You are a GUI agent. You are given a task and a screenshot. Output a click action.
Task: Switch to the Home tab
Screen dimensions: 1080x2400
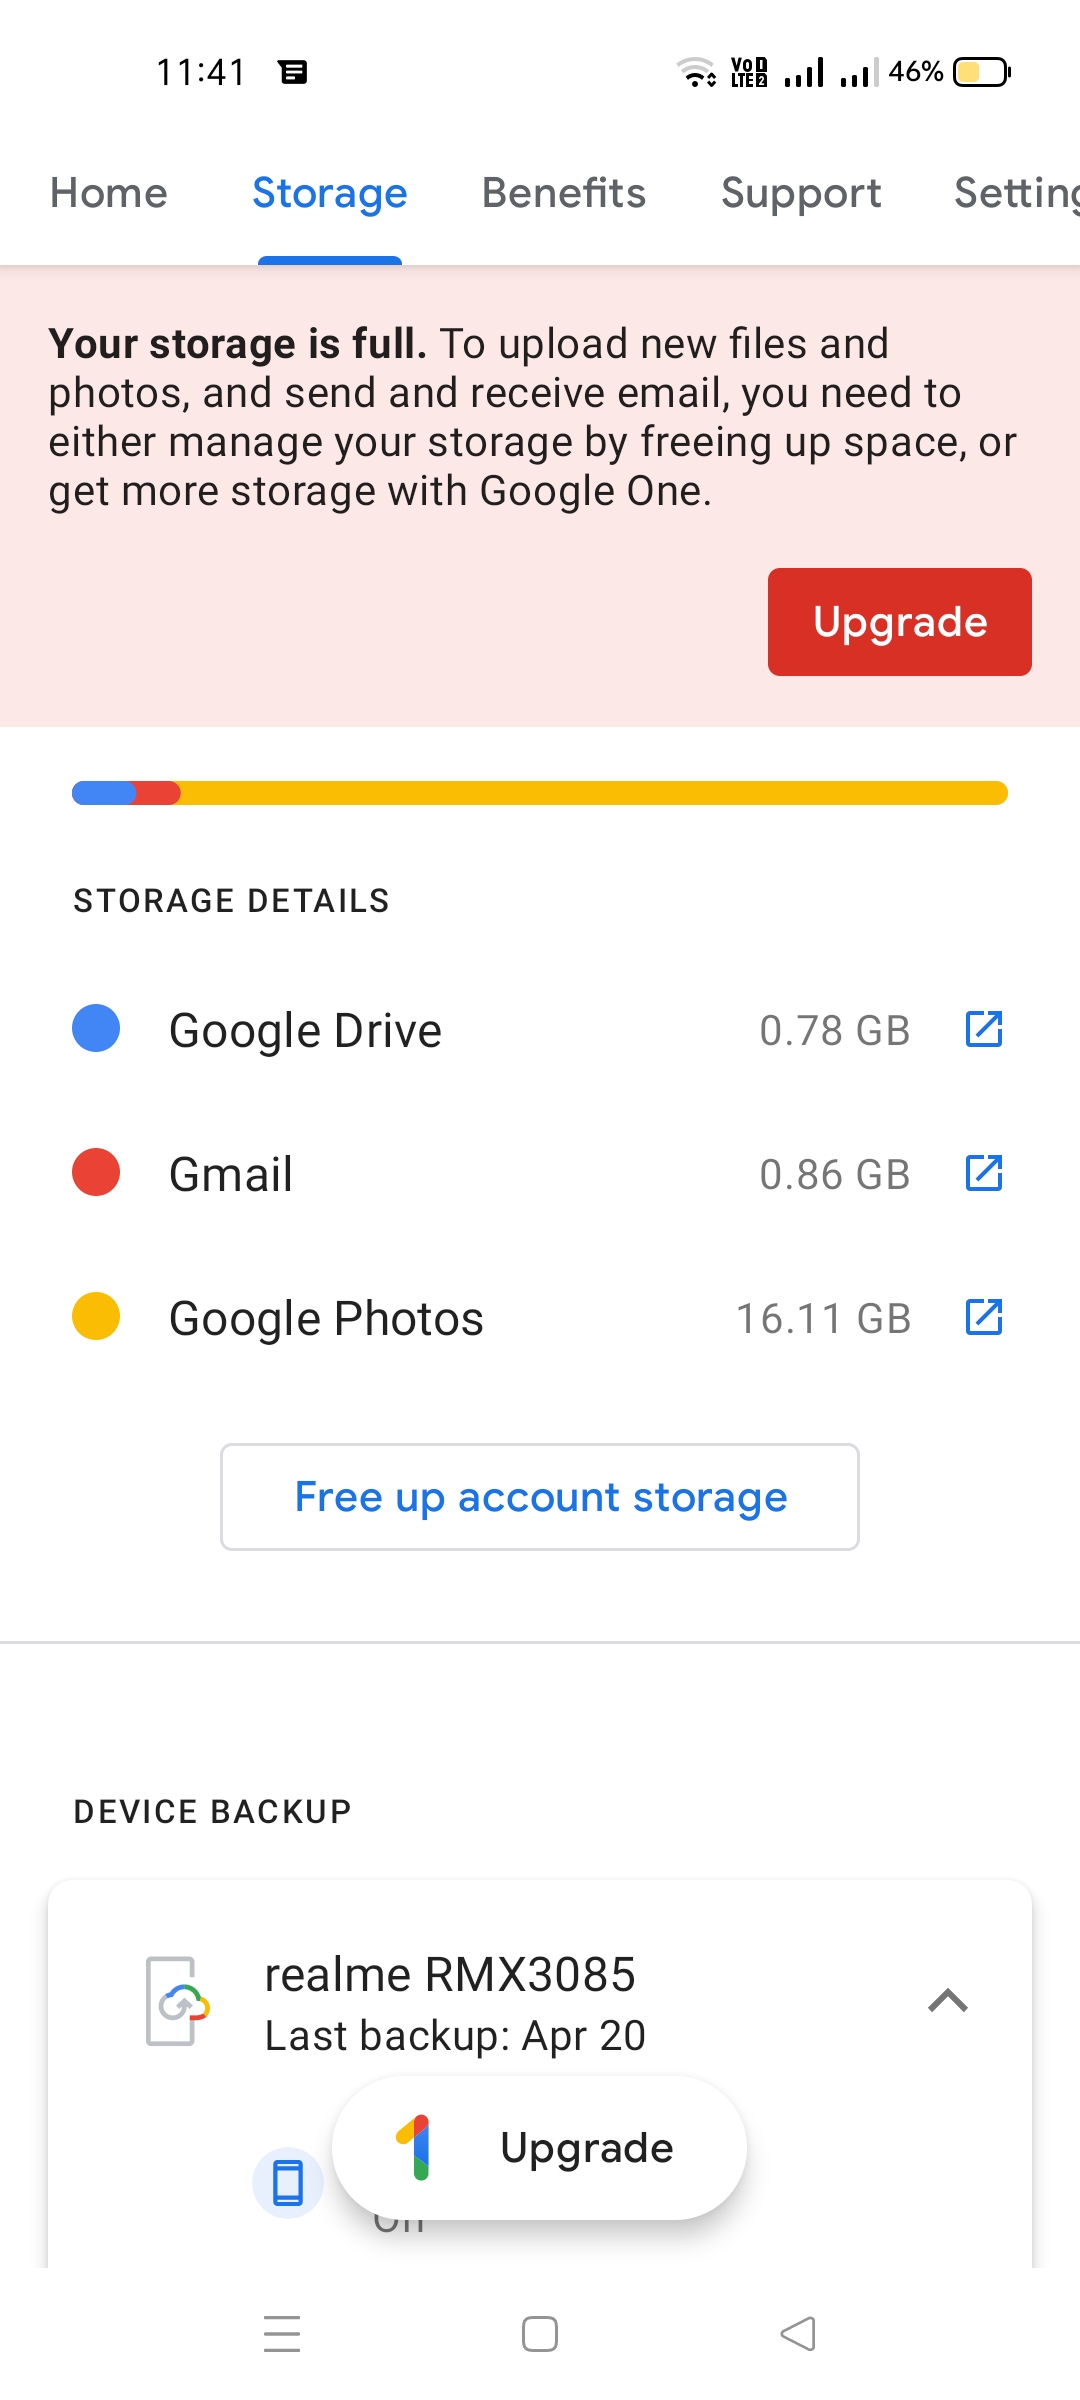pyautogui.click(x=109, y=193)
